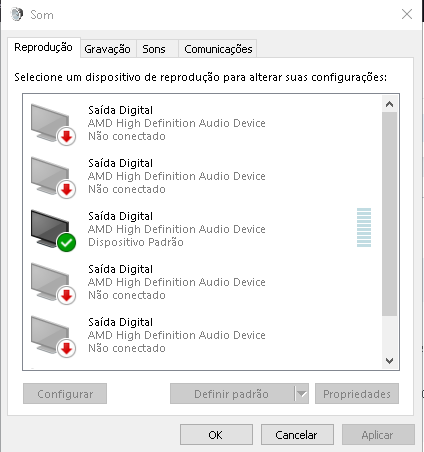This screenshot has height=452, width=424.
Task: Click the second Saída Digital monitor icon
Action: pos(53,177)
